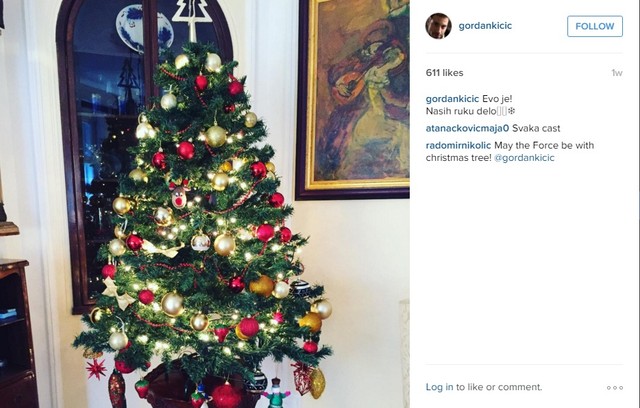This screenshot has width=640, height=408.
Task: Click the Log in link
Action: (x=439, y=387)
